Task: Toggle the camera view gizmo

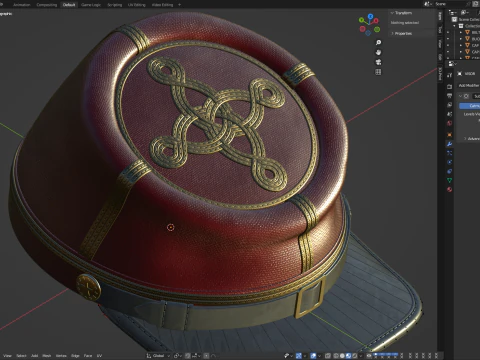Action: pyautogui.click(x=378, y=62)
